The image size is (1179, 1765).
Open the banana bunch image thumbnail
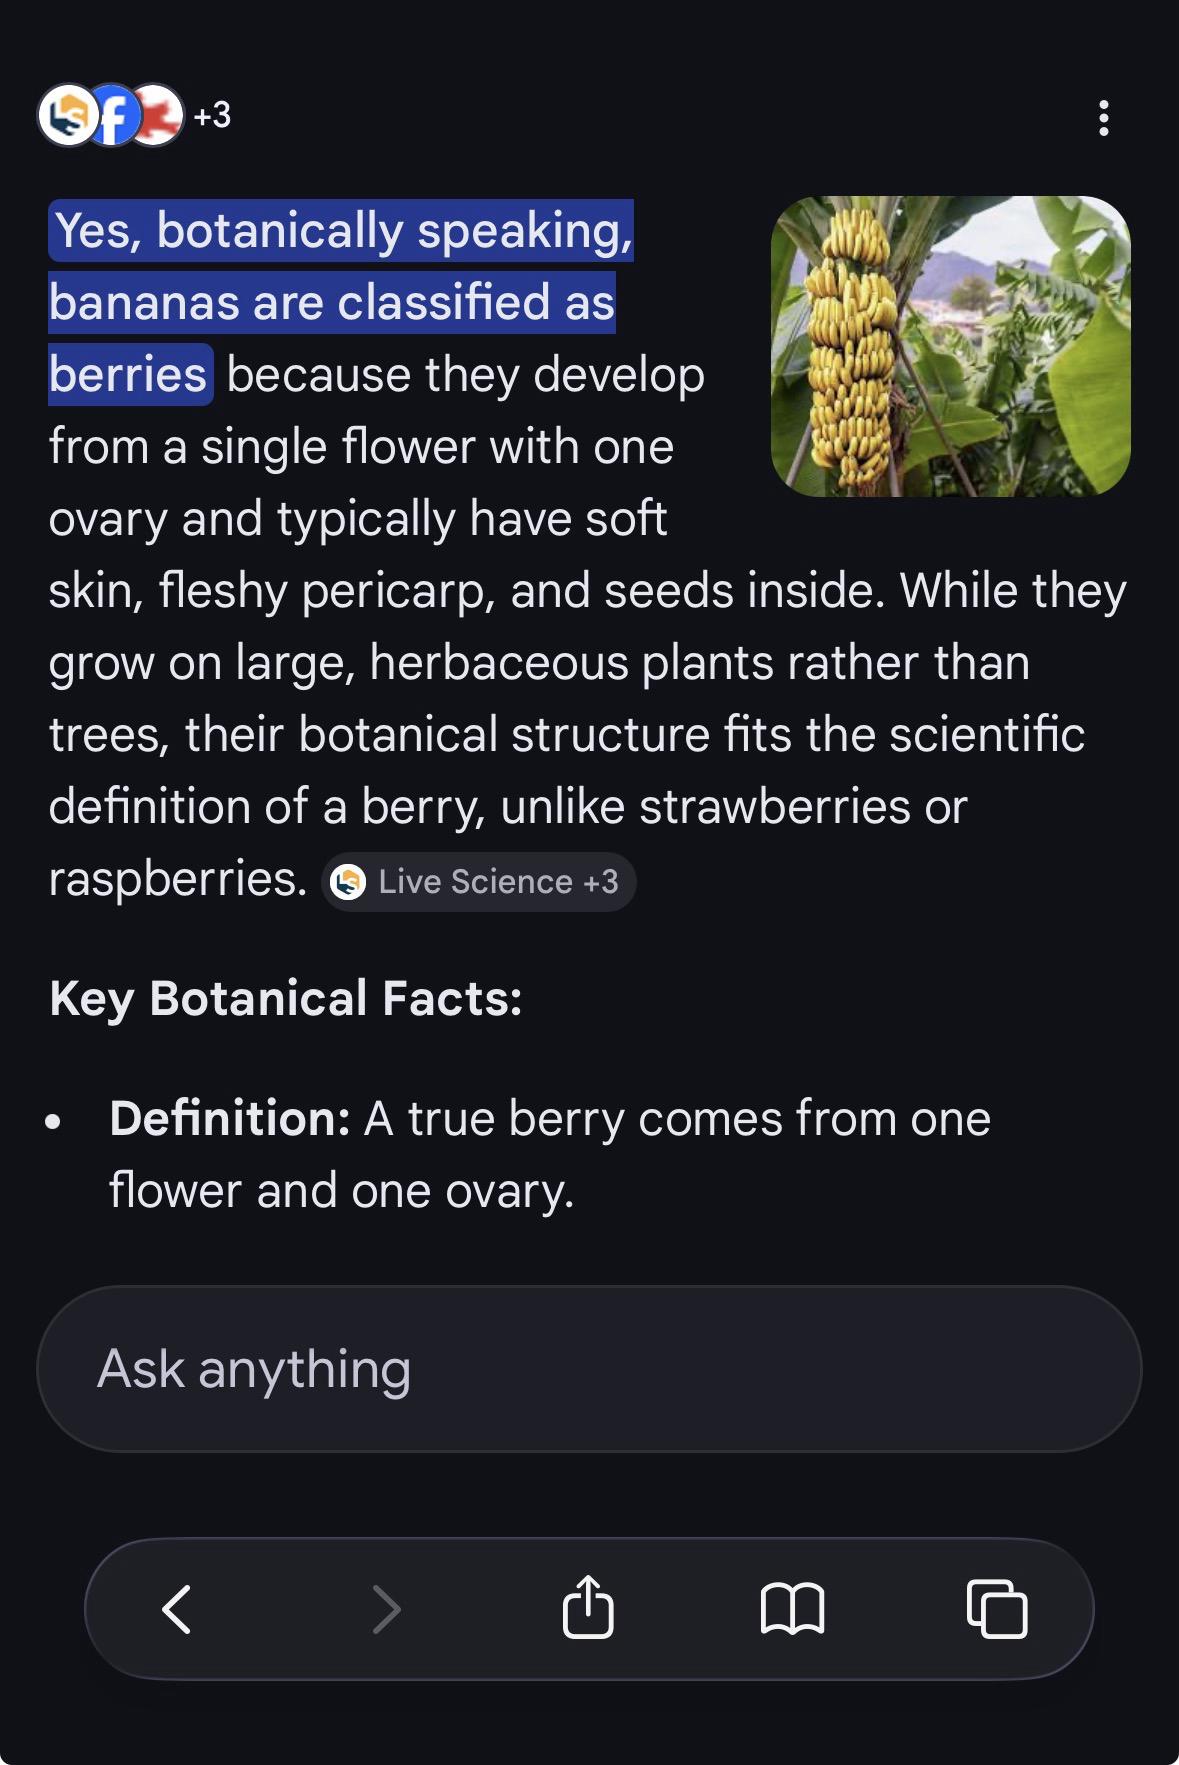(x=950, y=346)
